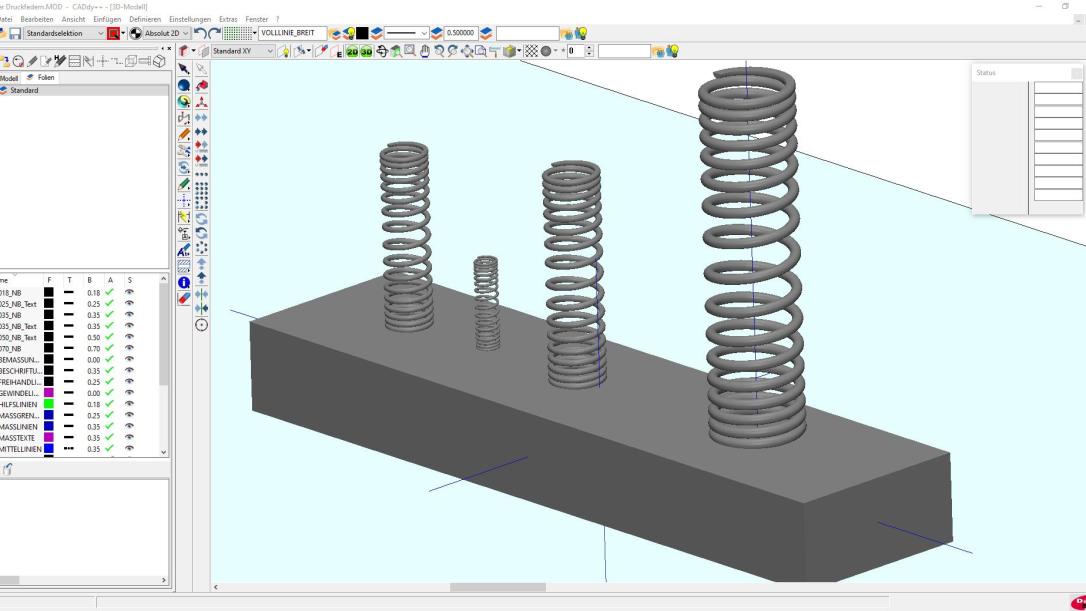Expand the Standard XY view dropdown

269,51
